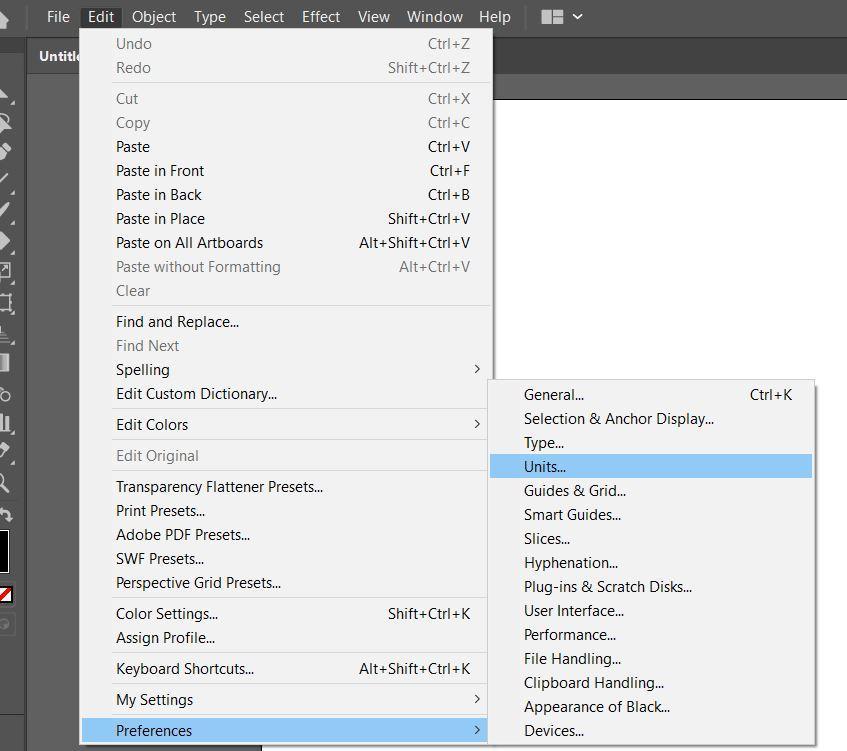Click the black Fill color swatch
The height and width of the screenshot is (751, 847).
(x=3, y=550)
